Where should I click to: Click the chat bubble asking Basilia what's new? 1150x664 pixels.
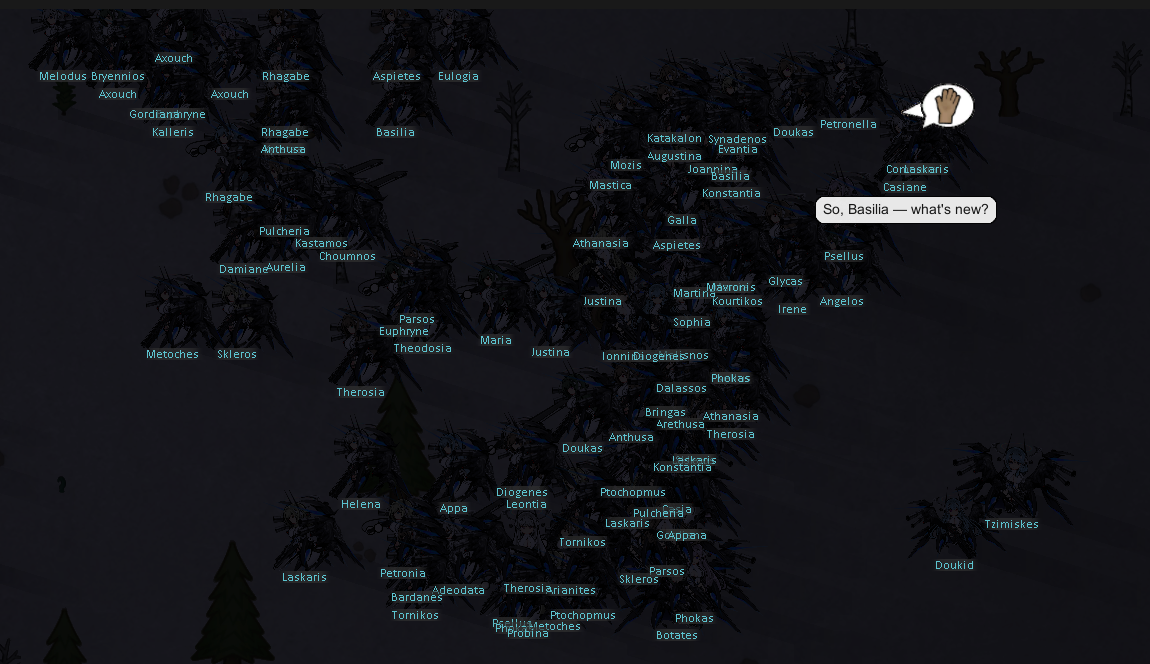tap(906, 210)
